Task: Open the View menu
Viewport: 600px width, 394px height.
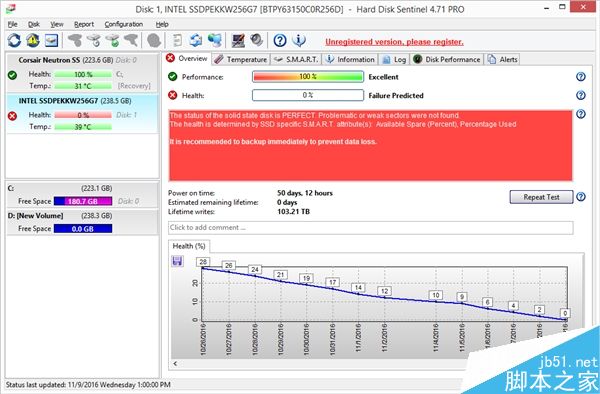Action: pyautogui.click(x=57, y=24)
